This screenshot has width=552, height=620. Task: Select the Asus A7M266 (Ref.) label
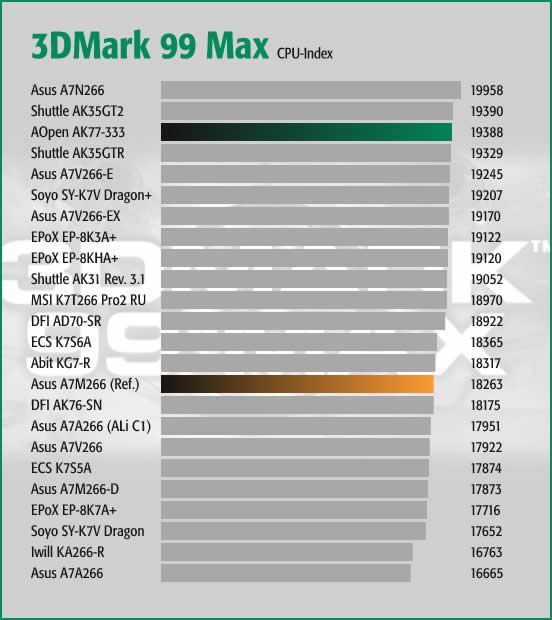(85, 384)
